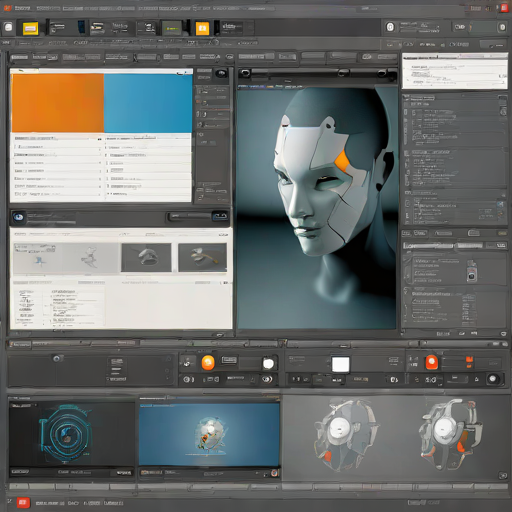Select the orange color panel

click(x=58, y=103)
